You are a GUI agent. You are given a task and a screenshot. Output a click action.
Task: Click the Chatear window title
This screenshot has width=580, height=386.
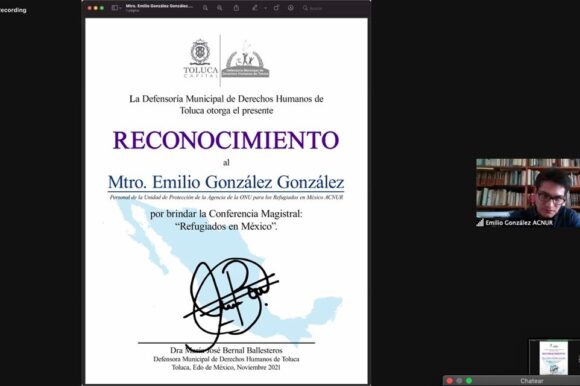coord(532,381)
